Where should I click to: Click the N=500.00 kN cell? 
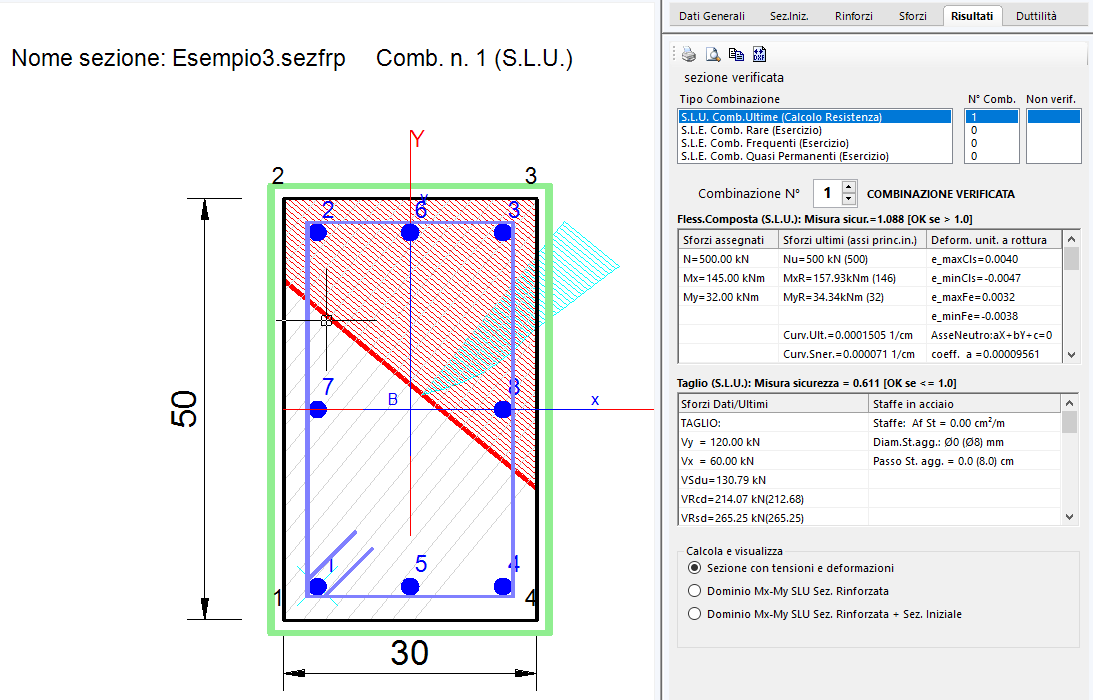point(728,259)
